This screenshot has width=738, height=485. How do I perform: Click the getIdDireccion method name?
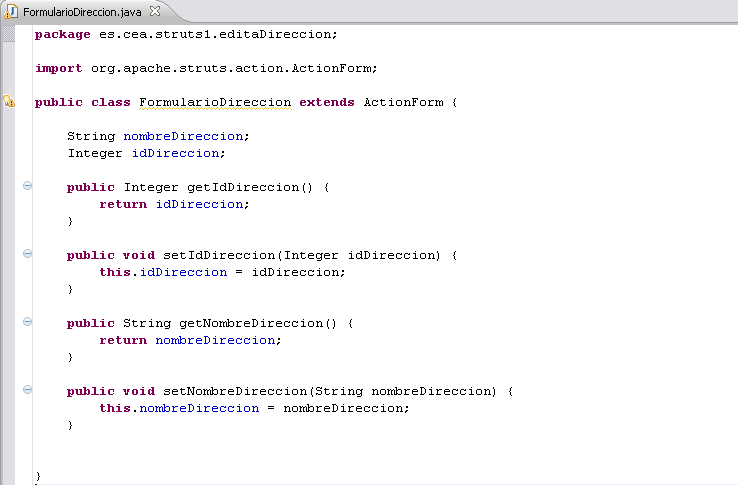[243, 187]
